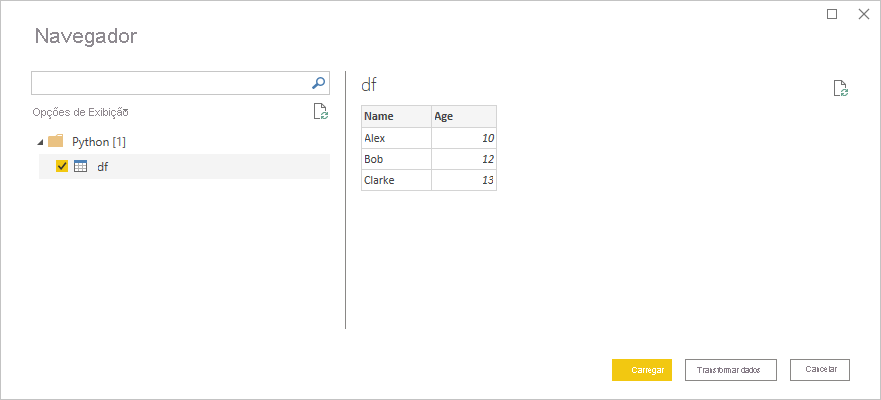Select the Clarke cell in preview table
881x400 pixels.
[x=396, y=180]
